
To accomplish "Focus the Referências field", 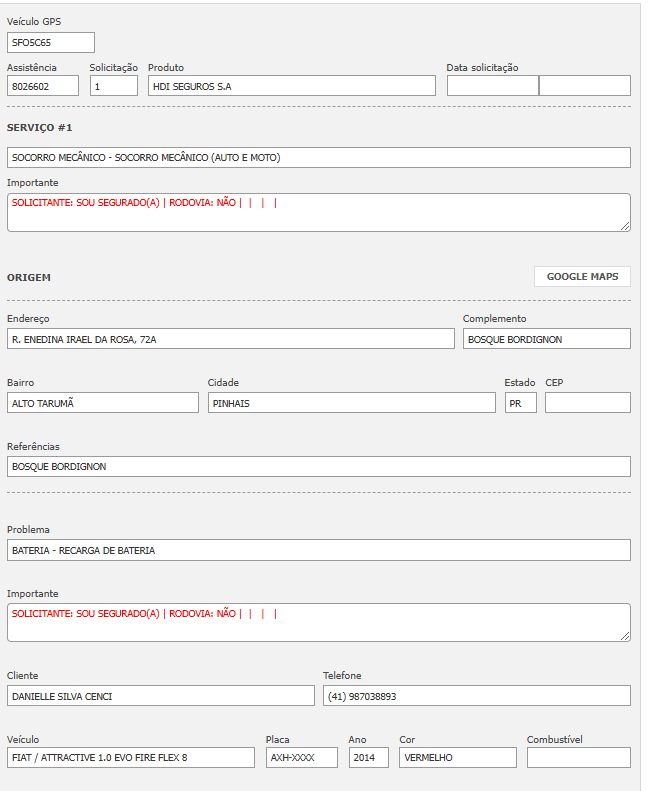I will (318, 467).
